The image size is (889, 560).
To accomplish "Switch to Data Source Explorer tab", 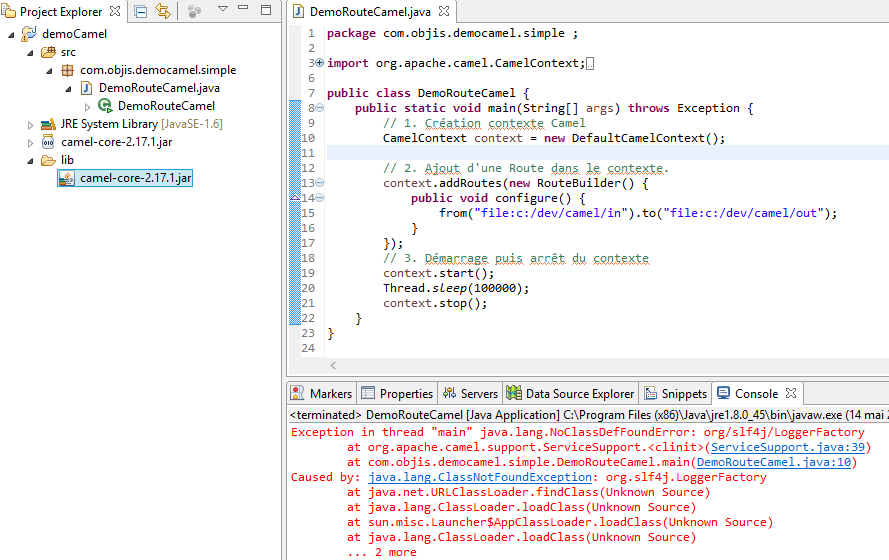I will (x=570, y=393).
